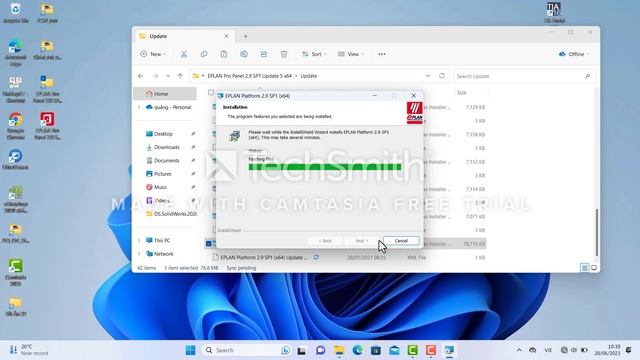Expand This PC tree node
640x360 pixels.
pos(139,240)
